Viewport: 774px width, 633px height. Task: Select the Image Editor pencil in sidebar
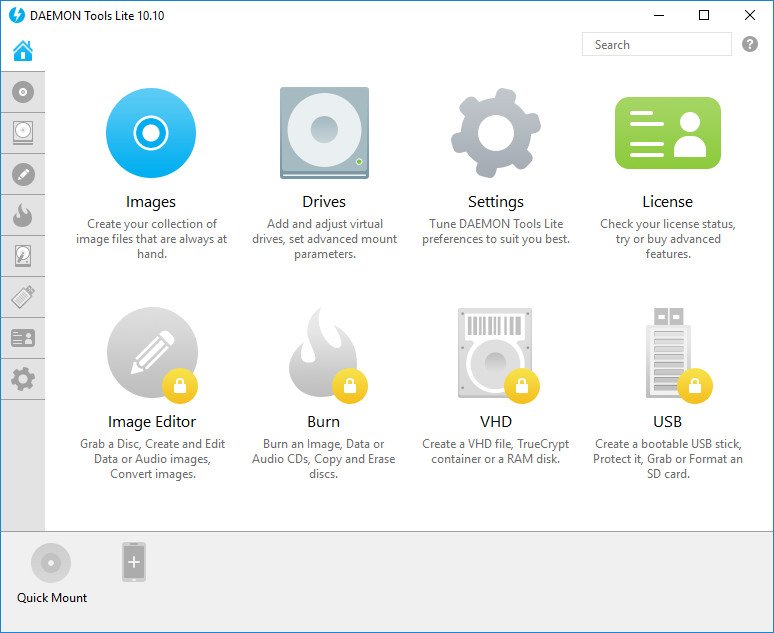pyautogui.click(x=23, y=174)
